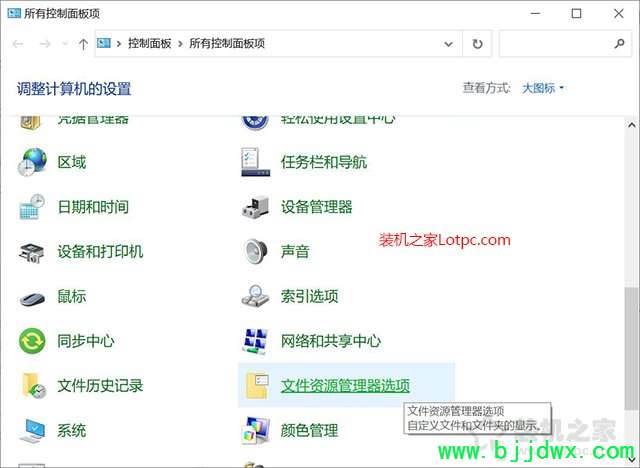This screenshot has width=640, height=468.
Task: Open the 任务栏和导航 link
Action: [x=324, y=162]
